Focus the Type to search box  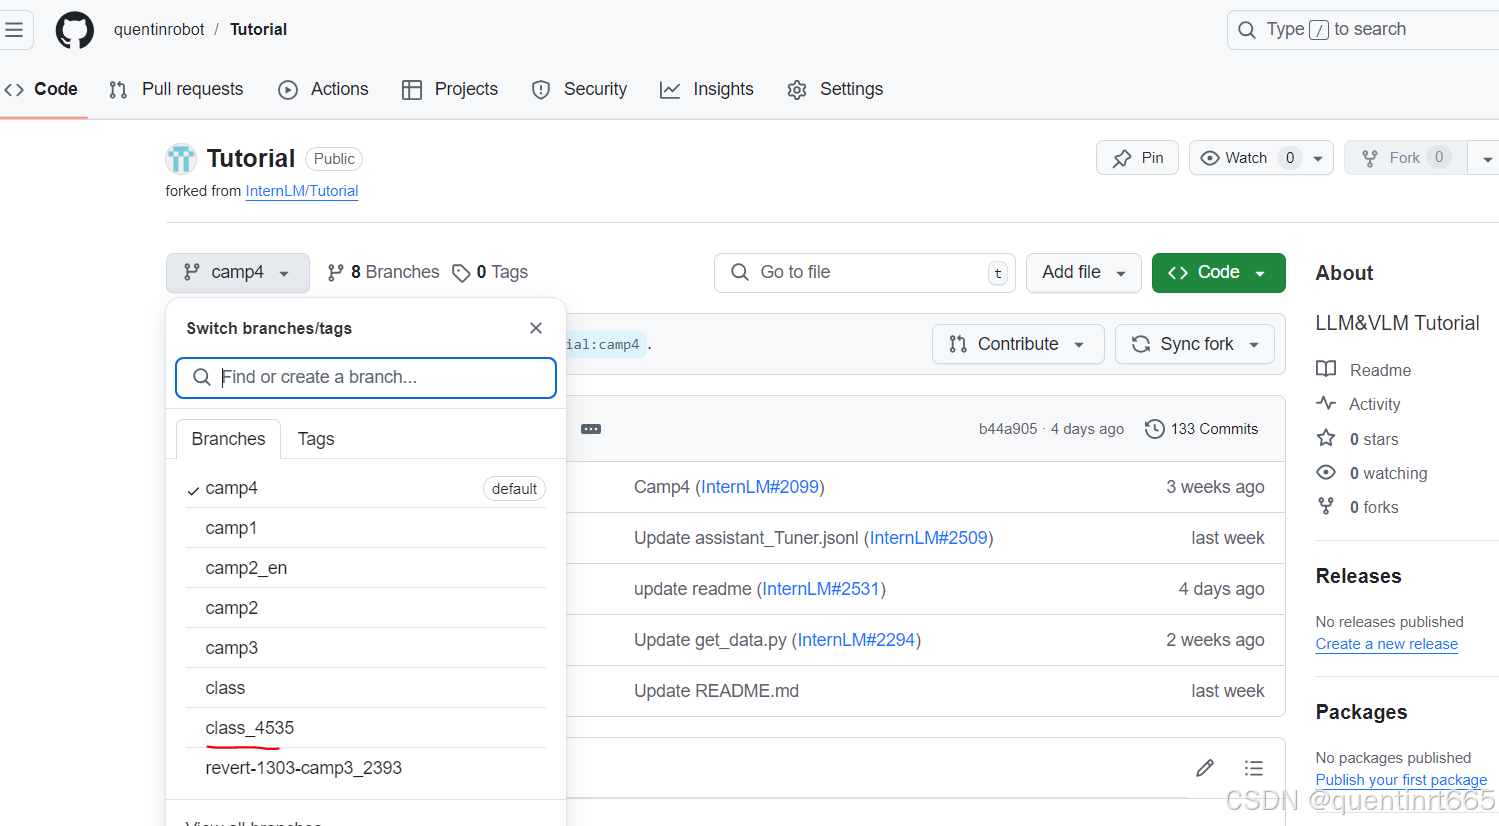point(1363,30)
